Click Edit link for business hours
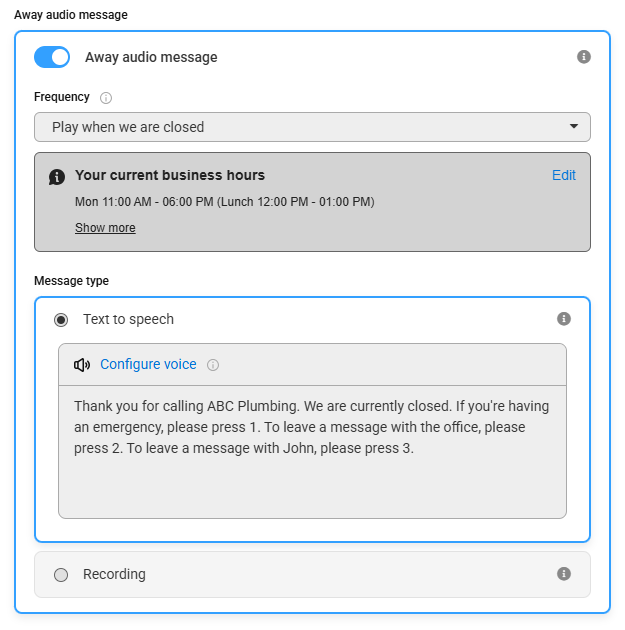This screenshot has width=625, height=630. tap(564, 175)
